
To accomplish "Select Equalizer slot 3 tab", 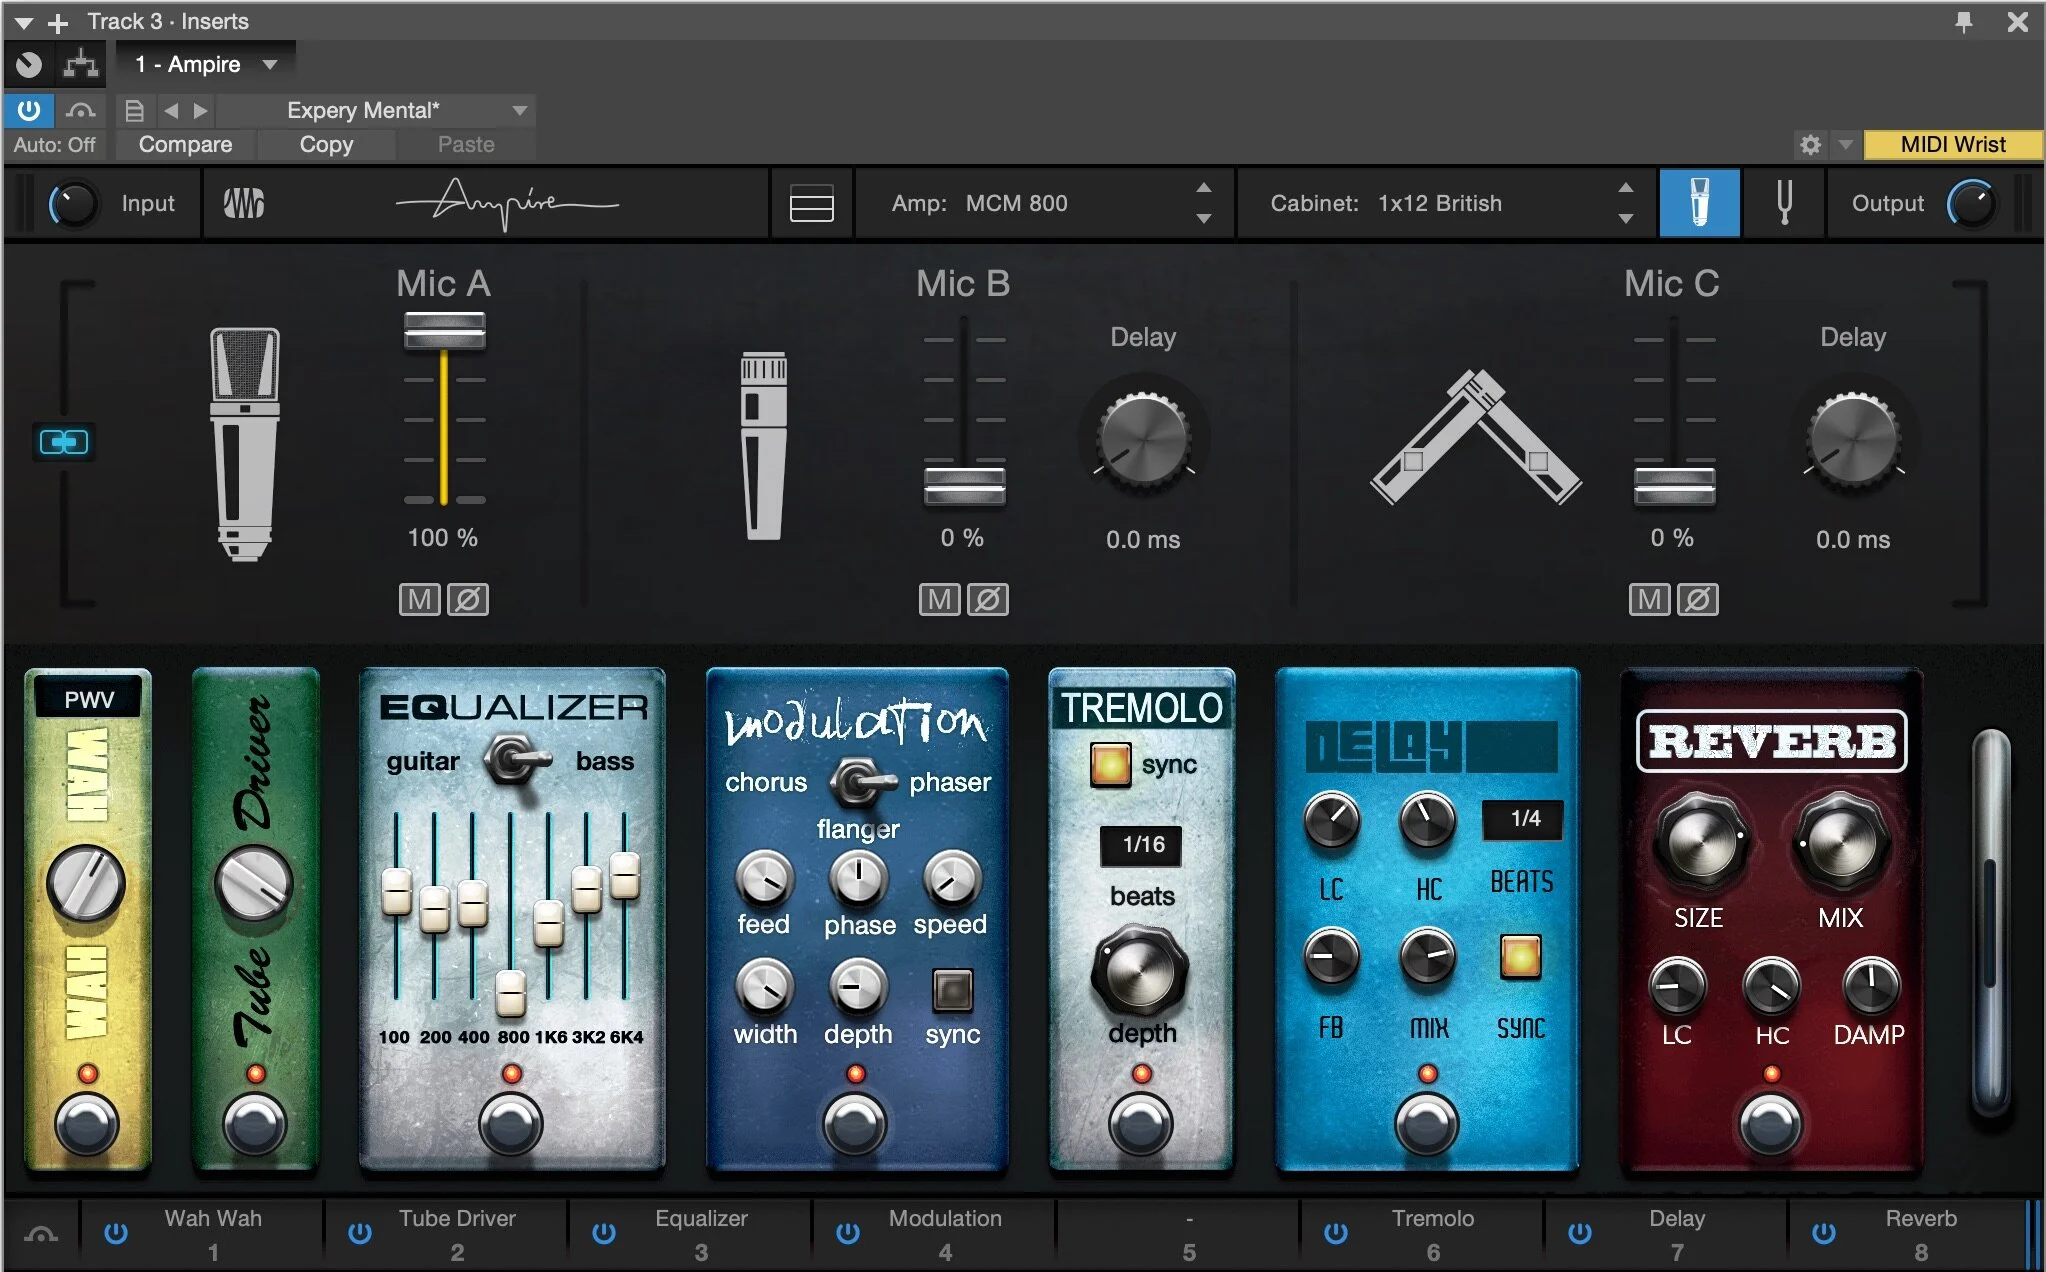I will pyautogui.click(x=700, y=1233).
